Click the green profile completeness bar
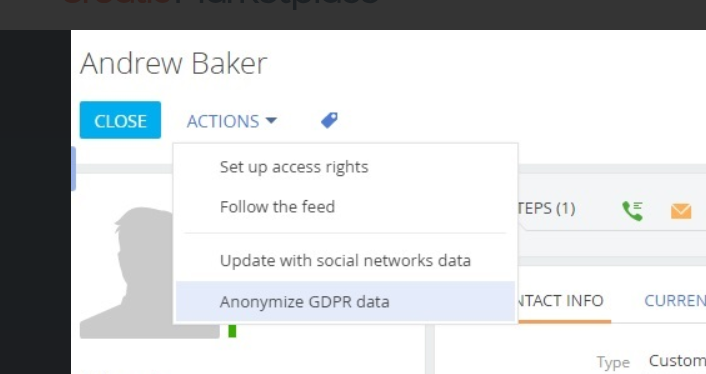This screenshot has width=706, height=374. pos(232,331)
